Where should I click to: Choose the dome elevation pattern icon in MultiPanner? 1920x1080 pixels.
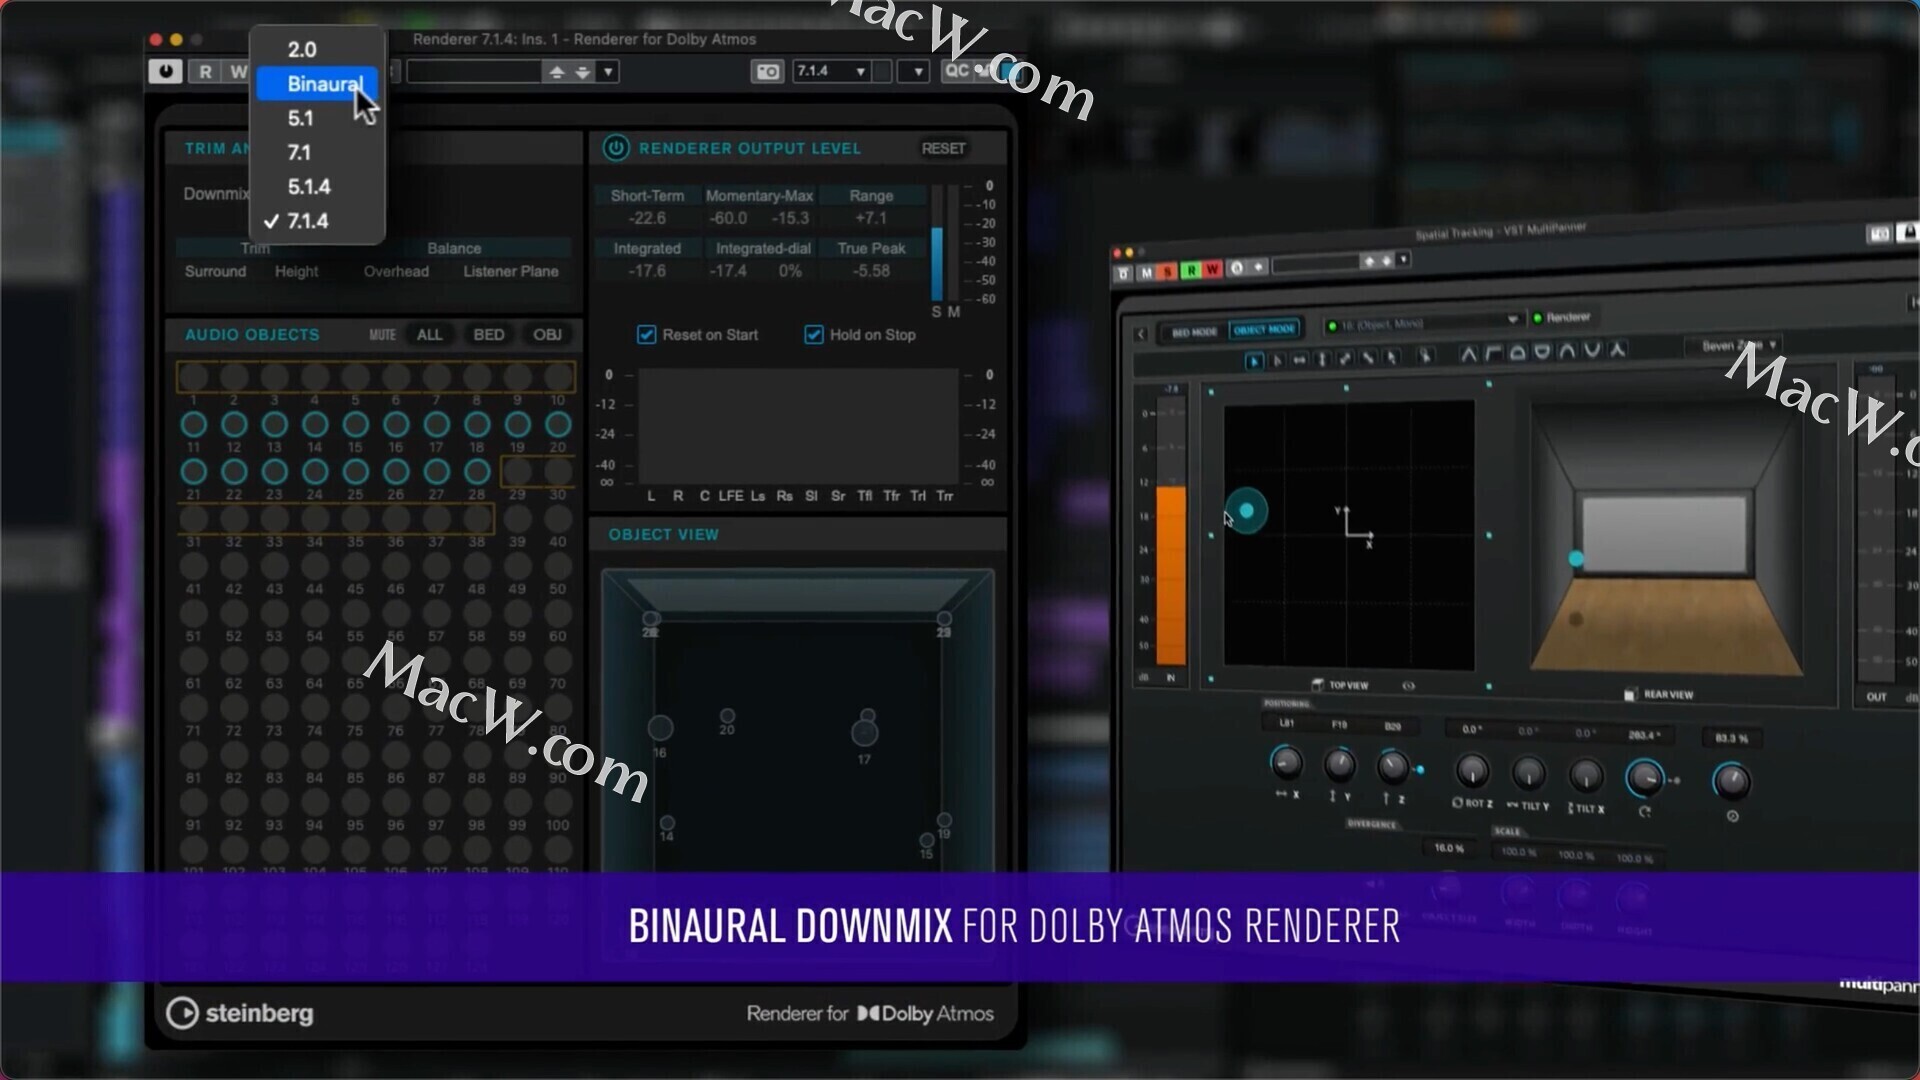(x=1517, y=352)
